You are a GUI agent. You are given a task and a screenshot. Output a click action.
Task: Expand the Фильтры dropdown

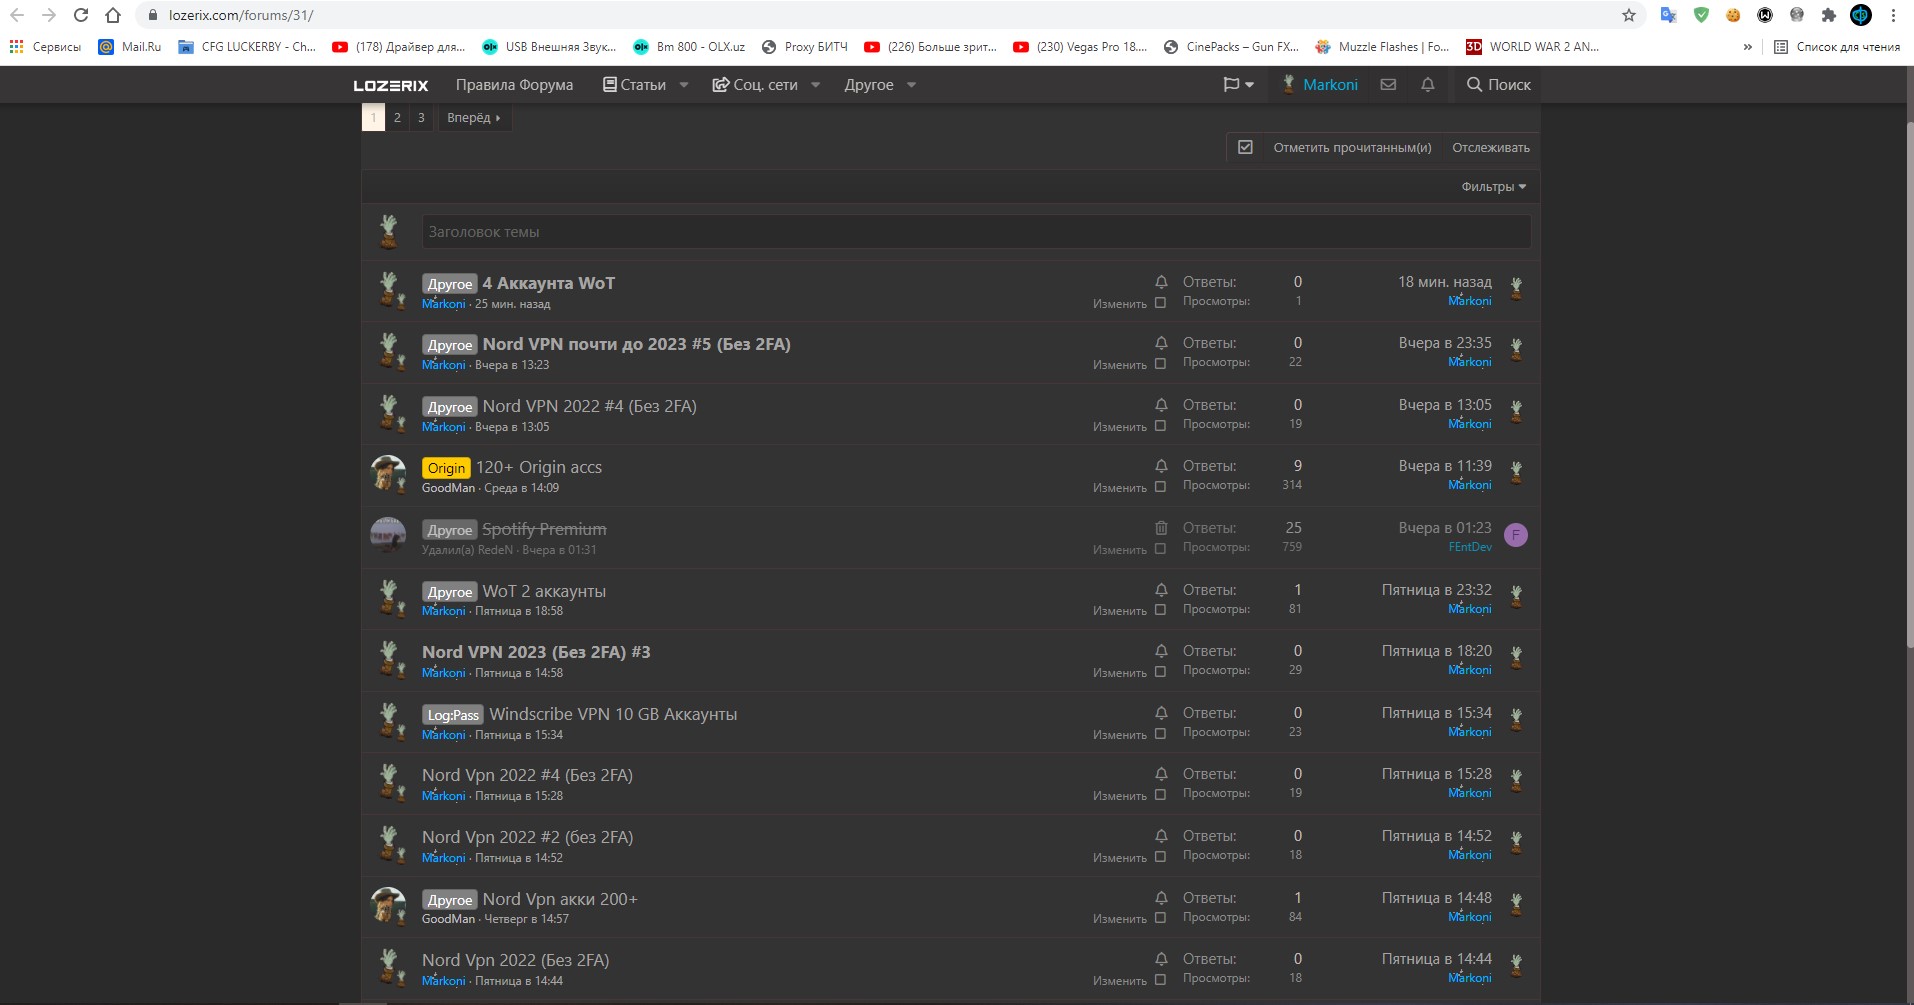point(1494,187)
